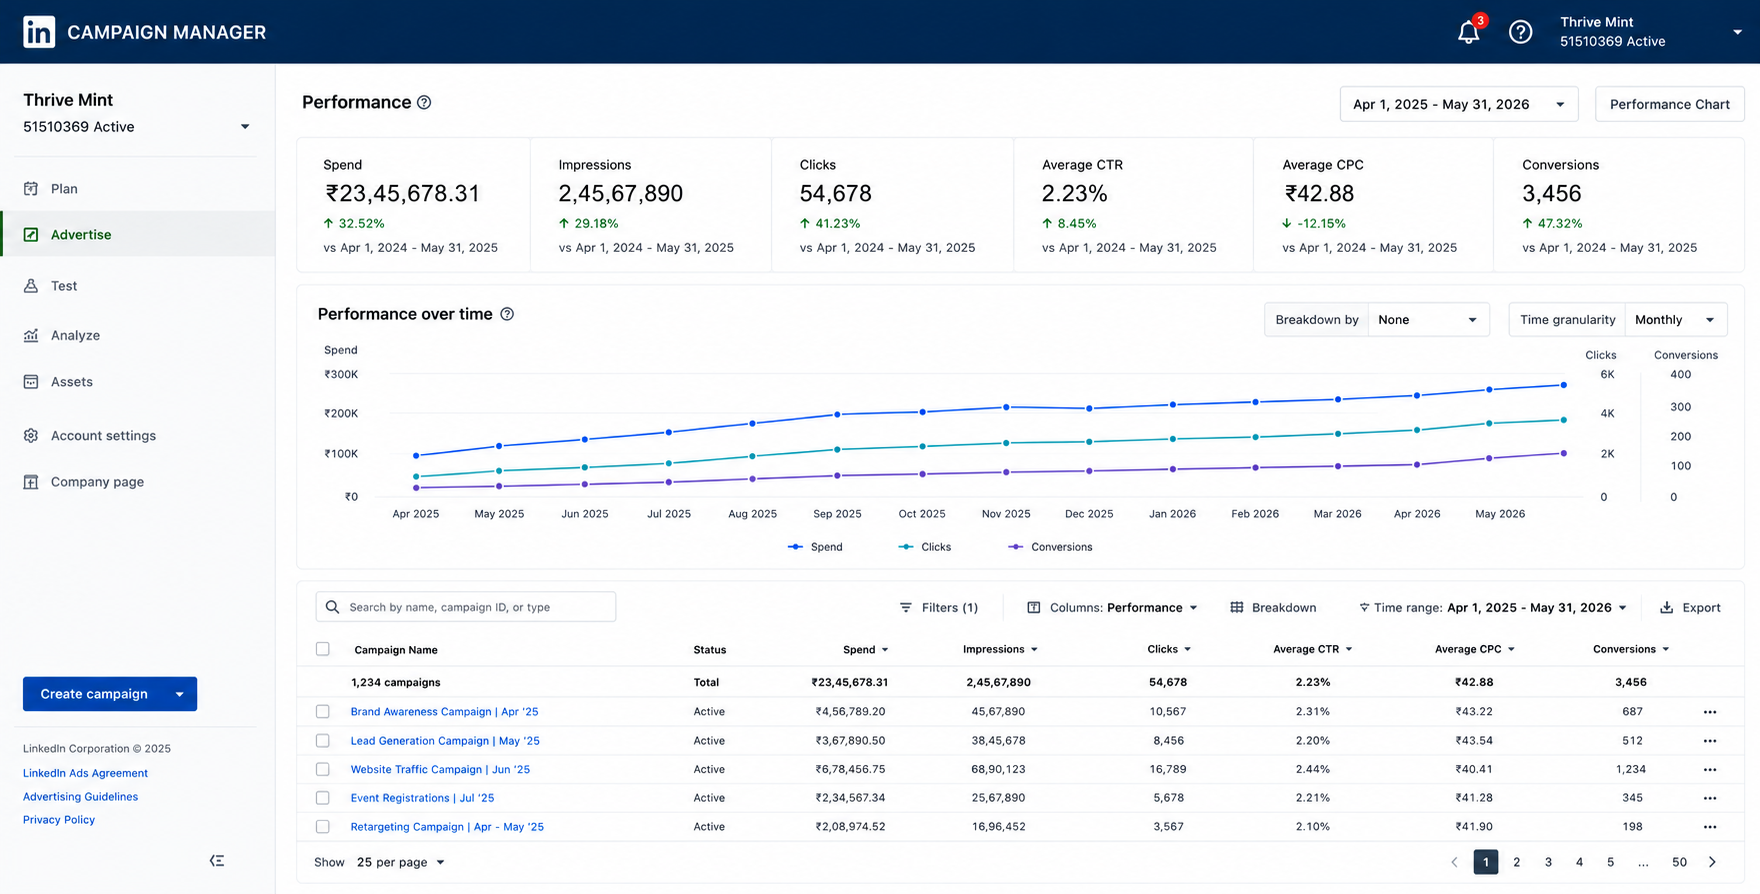Open the account menu arrow in top header
This screenshot has width=1760, height=894.
1738,32
